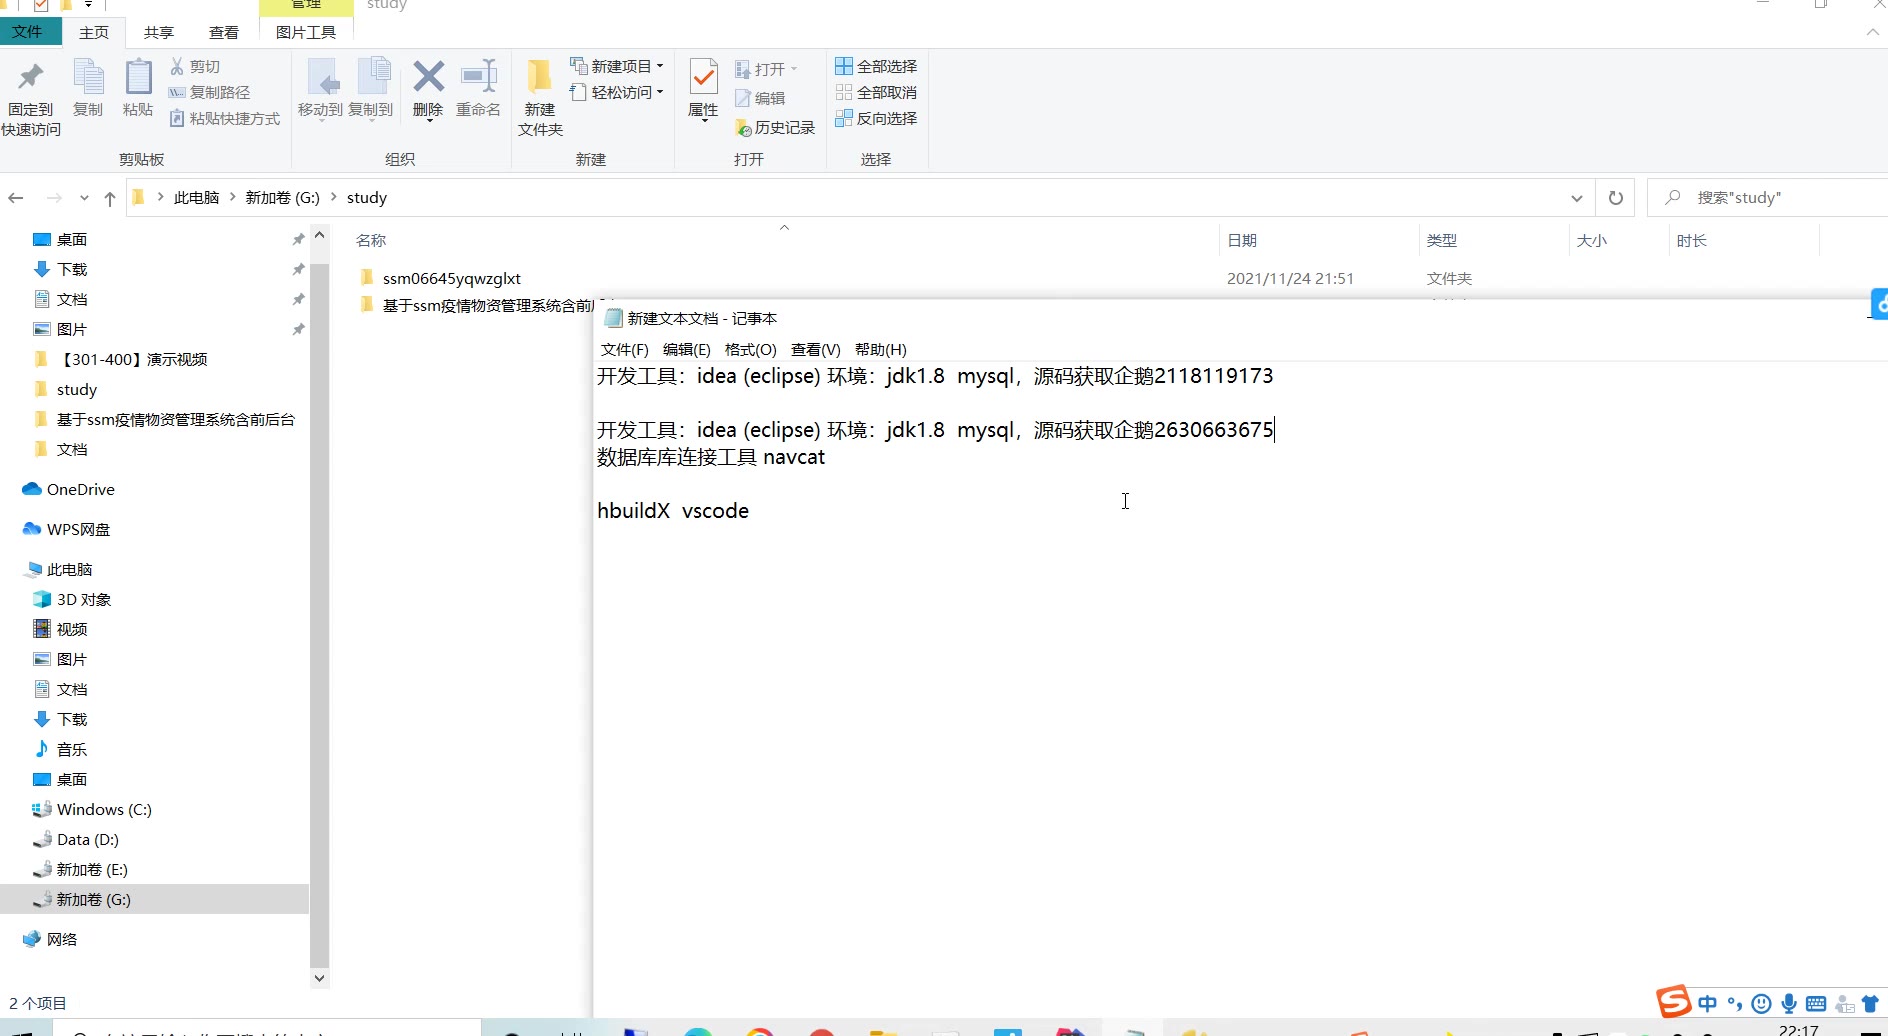Click the red Delete icon
The height and width of the screenshot is (1036, 1888).
point(428,88)
